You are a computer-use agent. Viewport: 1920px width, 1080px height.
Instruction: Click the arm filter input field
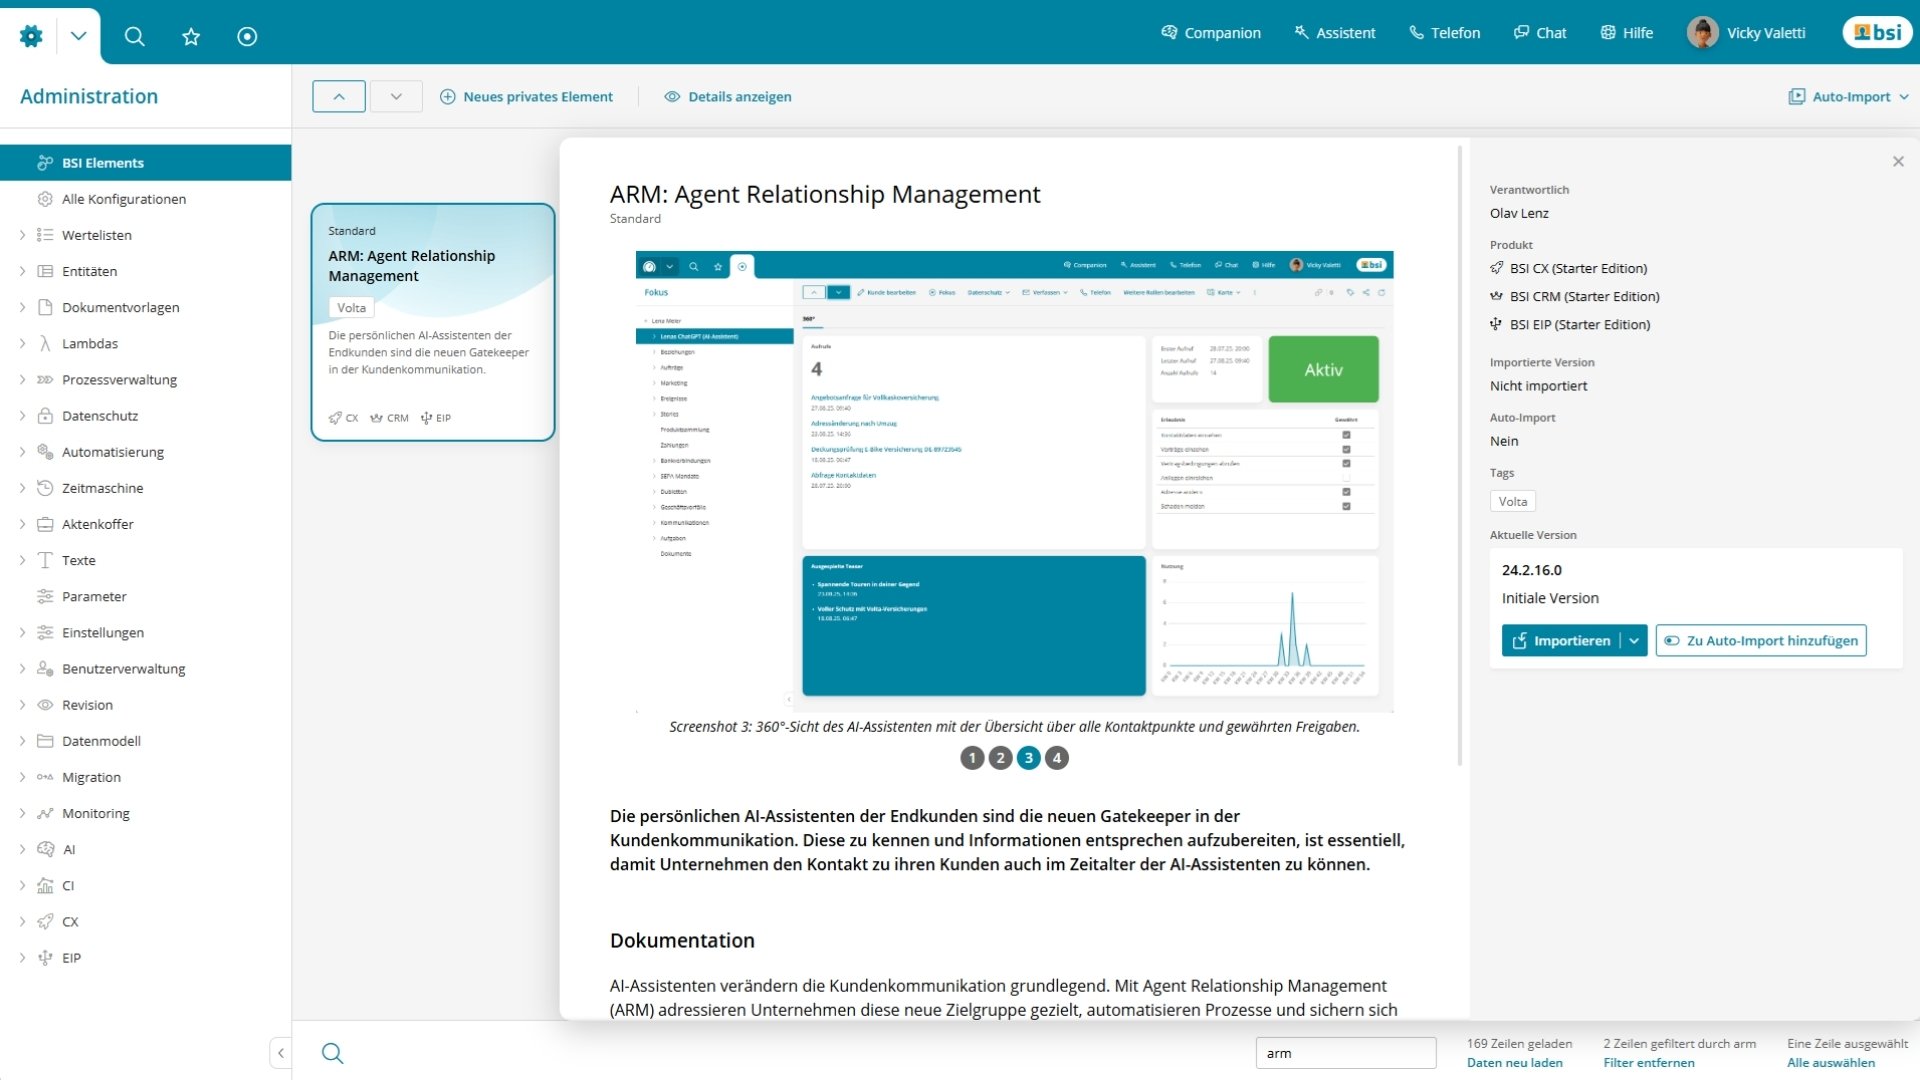[1345, 1053]
